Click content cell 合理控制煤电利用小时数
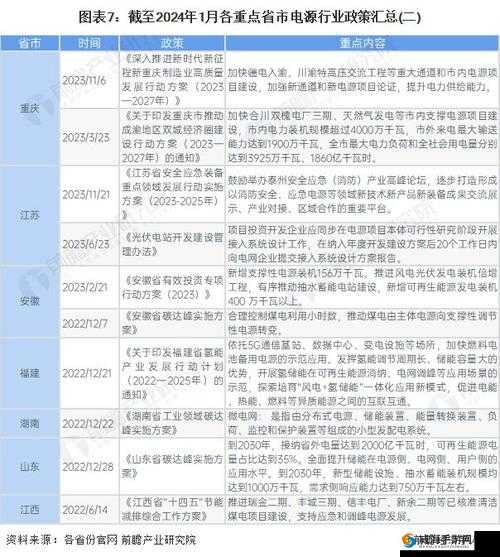This screenshot has height=557, width=500. tap(362, 323)
